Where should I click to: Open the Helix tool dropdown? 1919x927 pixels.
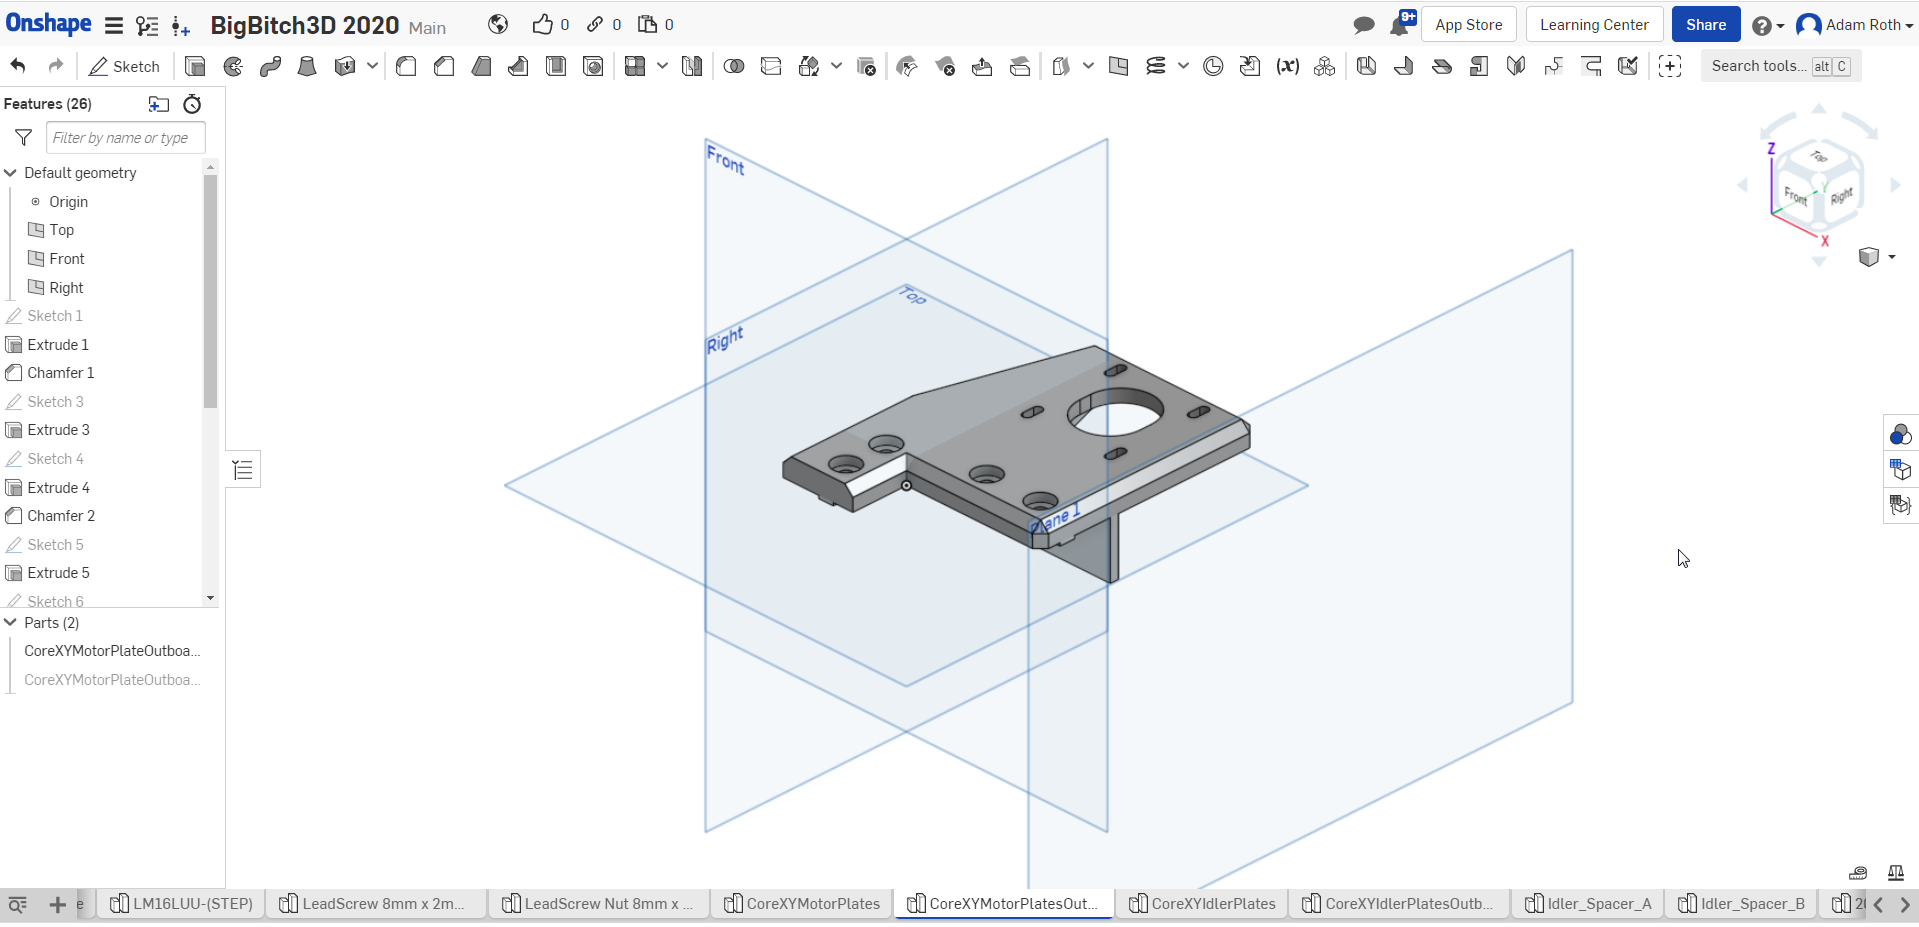coord(1183,66)
